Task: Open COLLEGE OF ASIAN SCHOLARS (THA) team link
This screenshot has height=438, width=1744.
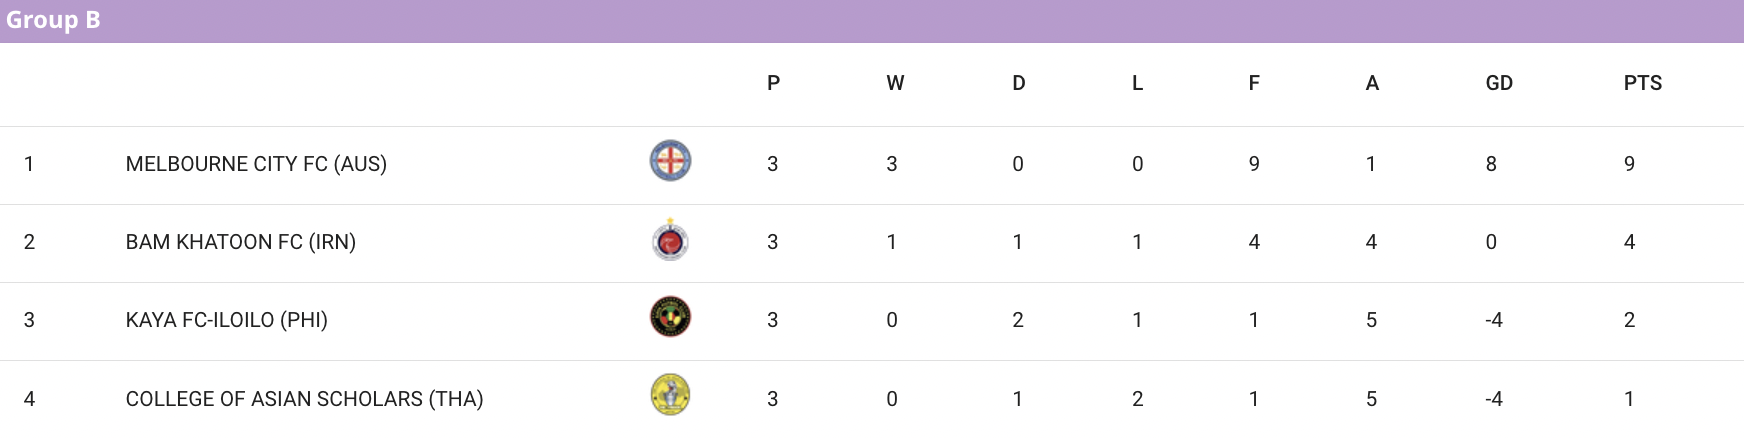Action: click(x=304, y=399)
